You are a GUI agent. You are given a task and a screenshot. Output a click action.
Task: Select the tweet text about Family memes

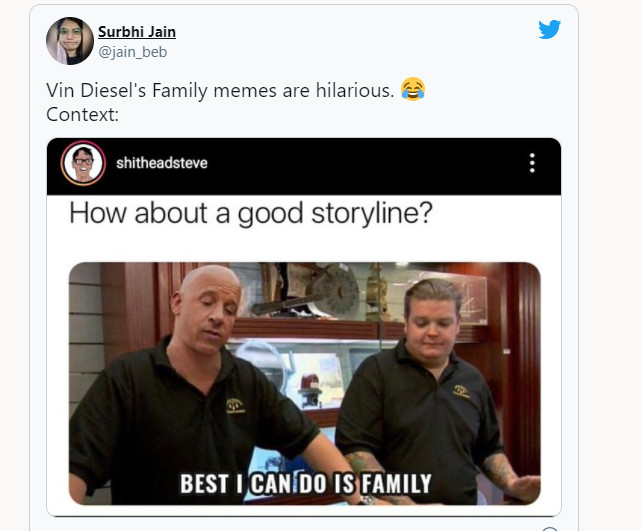220,90
